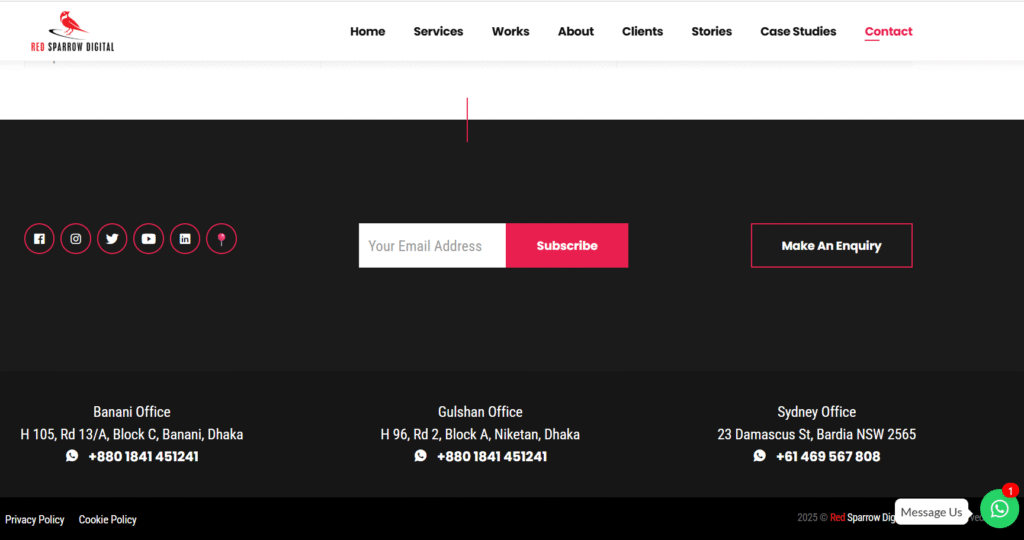1024x540 pixels.
Task: Open the About menu item
Action: tap(576, 31)
